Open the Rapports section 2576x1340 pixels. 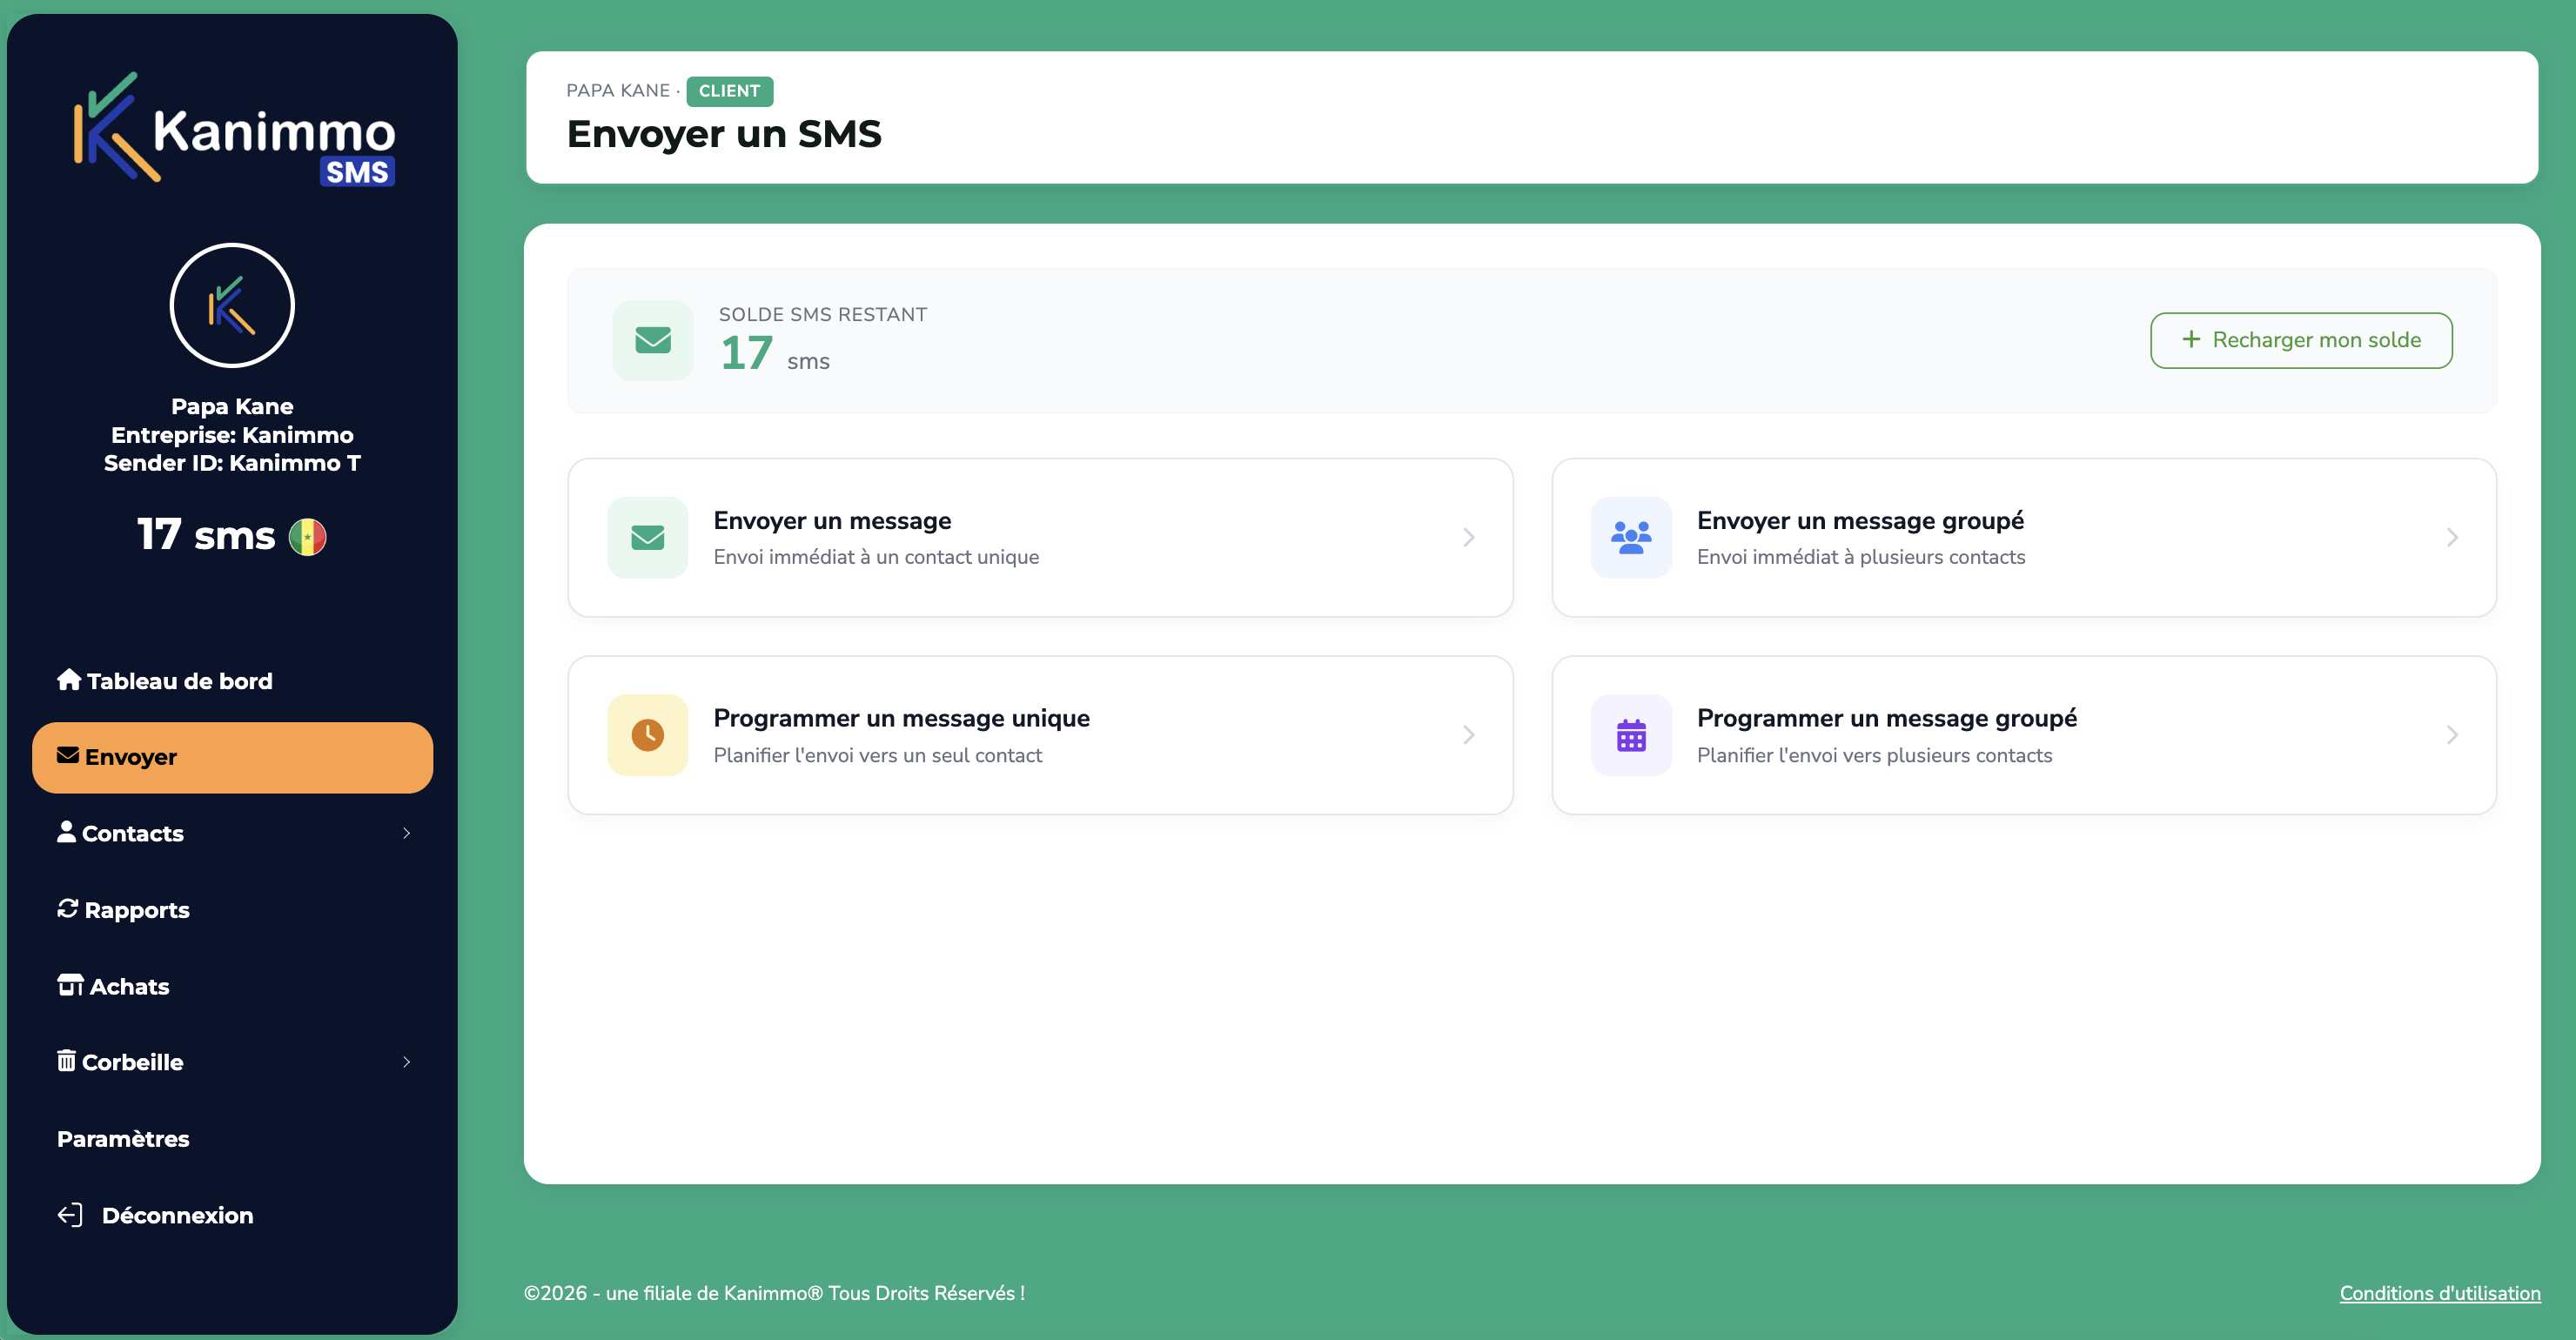click(232, 910)
